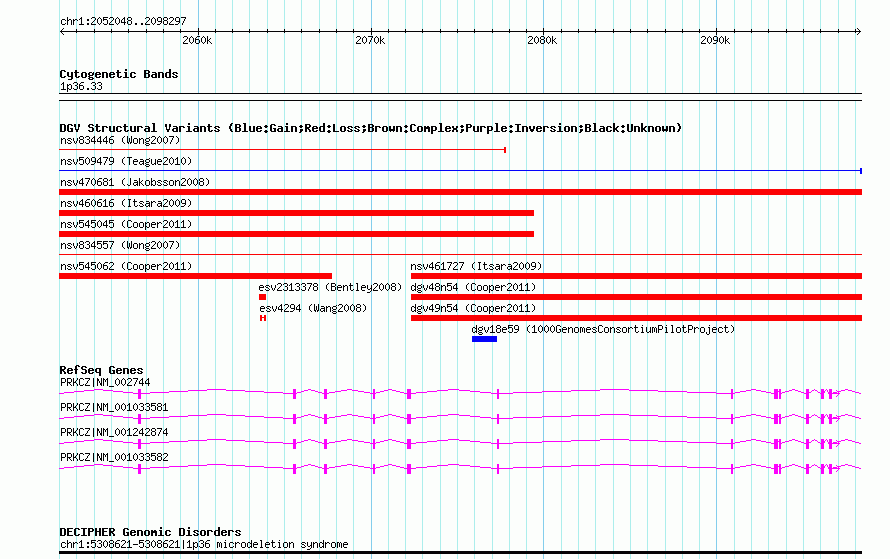Select the red nsv461727 loss bar
Screen dimensions: 890x559
coord(636,276)
